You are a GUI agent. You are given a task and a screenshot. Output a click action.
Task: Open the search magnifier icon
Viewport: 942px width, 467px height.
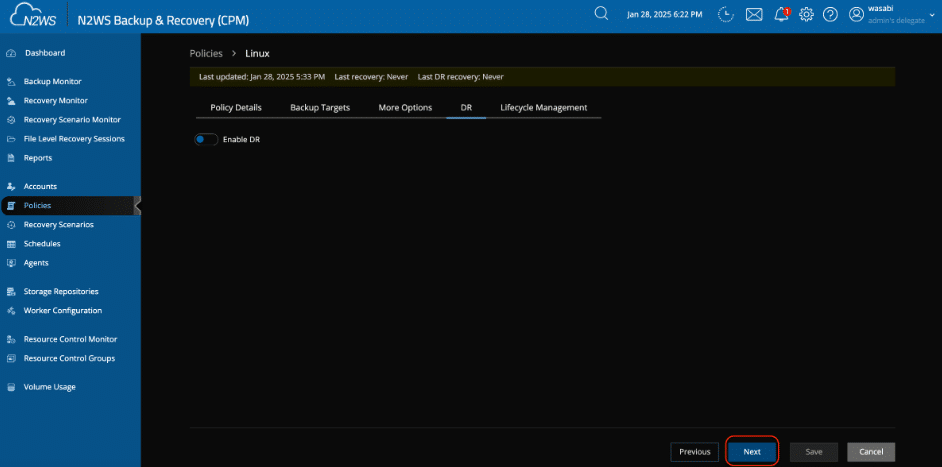coord(601,13)
